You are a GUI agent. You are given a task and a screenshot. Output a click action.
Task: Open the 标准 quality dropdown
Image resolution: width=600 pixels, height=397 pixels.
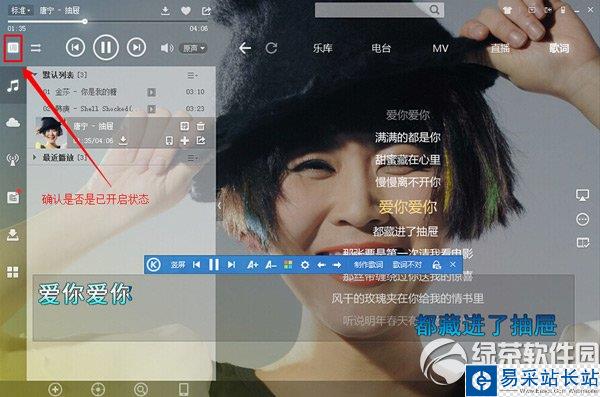pyautogui.click(x=20, y=10)
